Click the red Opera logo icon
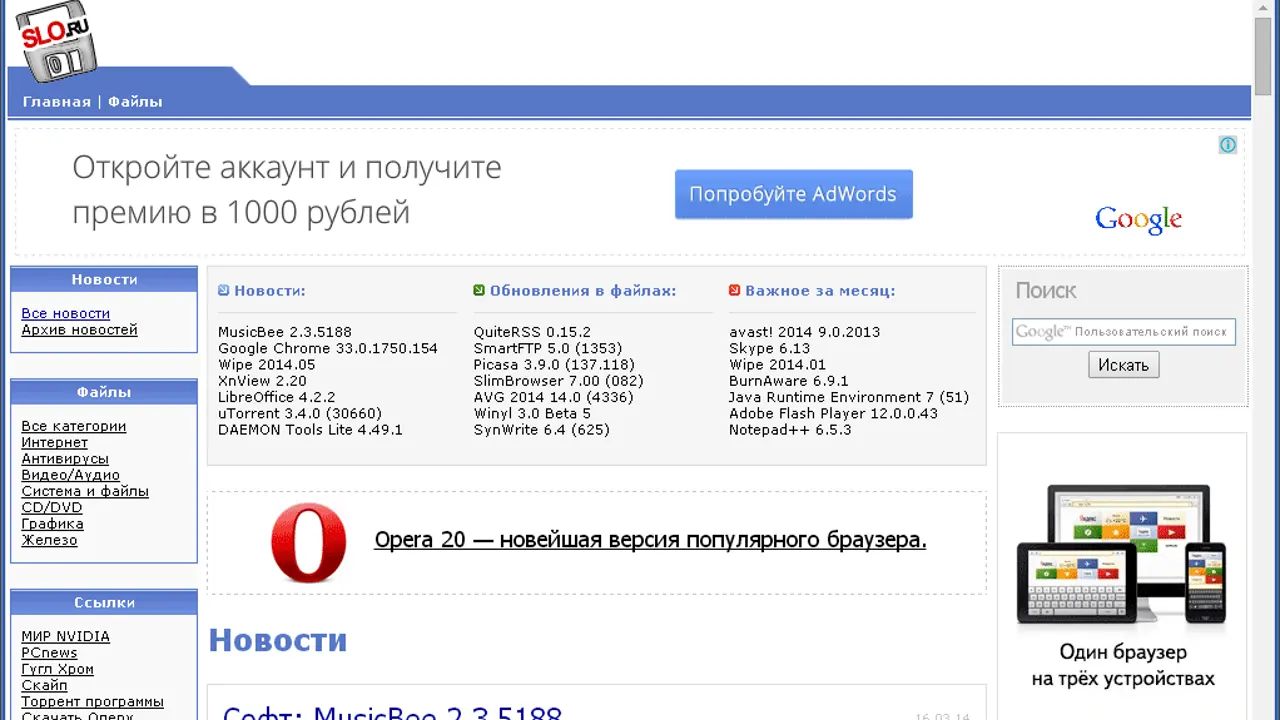 (309, 542)
